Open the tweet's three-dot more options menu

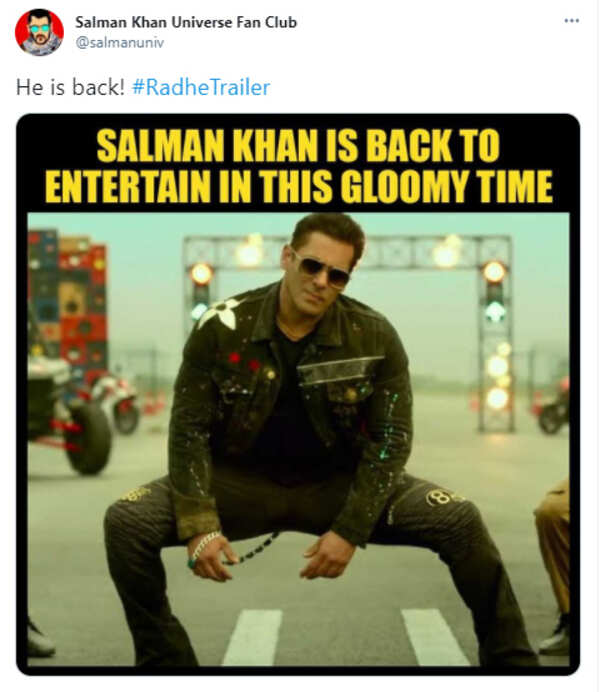pos(570,21)
